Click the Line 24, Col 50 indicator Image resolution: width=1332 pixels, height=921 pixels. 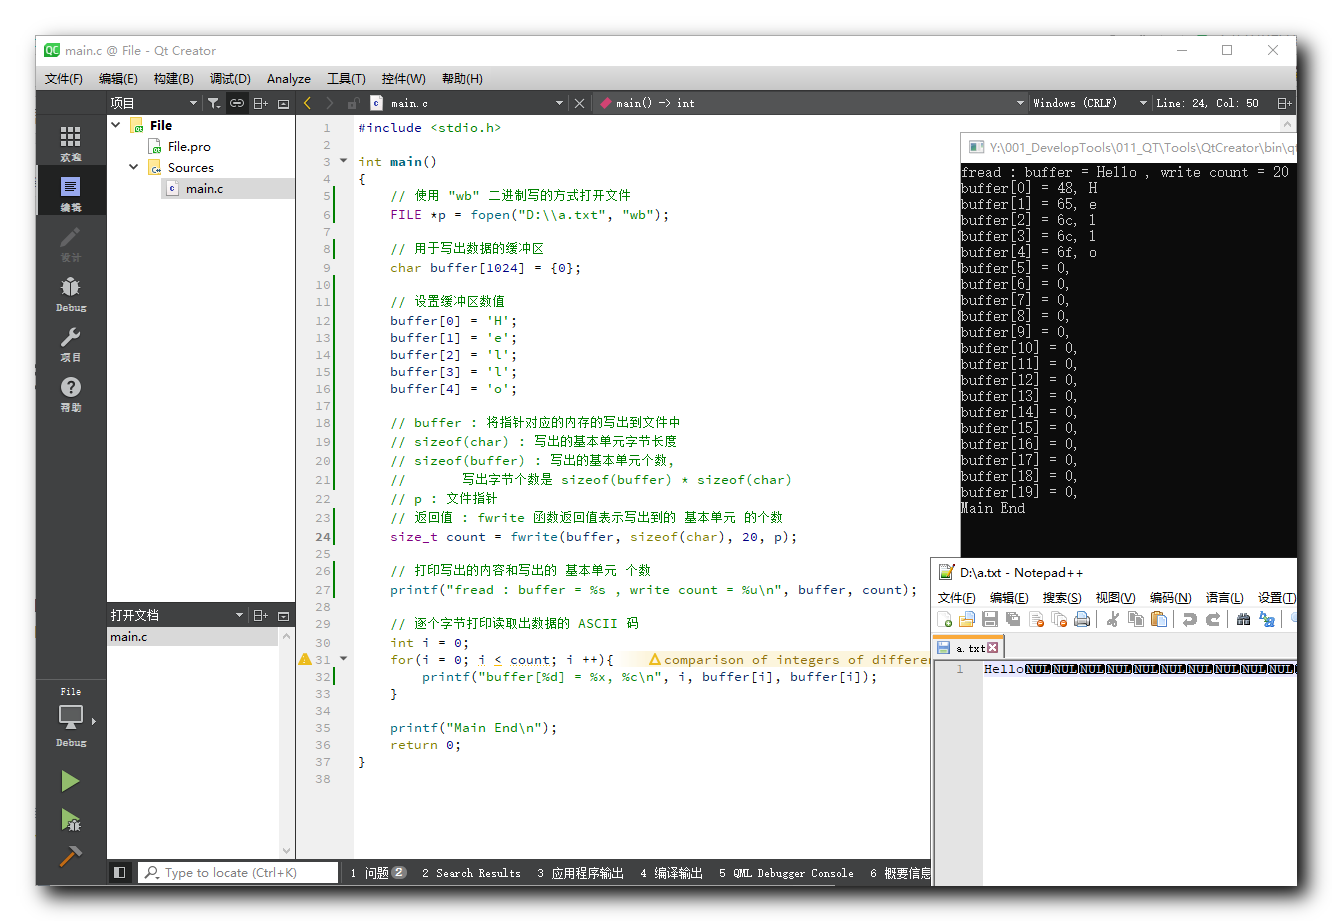[x=1207, y=103]
